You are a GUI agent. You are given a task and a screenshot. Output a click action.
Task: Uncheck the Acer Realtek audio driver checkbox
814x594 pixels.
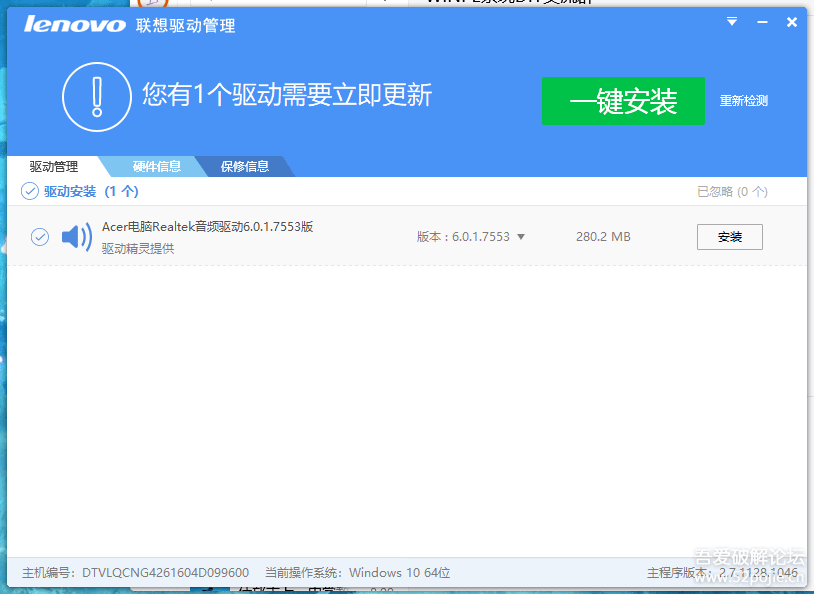[40, 237]
